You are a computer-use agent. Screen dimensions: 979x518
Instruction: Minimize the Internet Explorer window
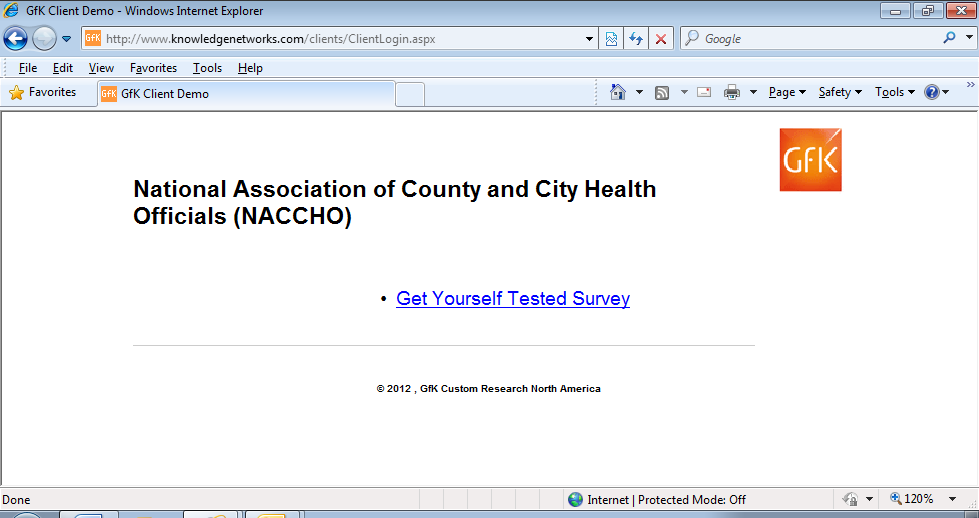pos(895,11)
